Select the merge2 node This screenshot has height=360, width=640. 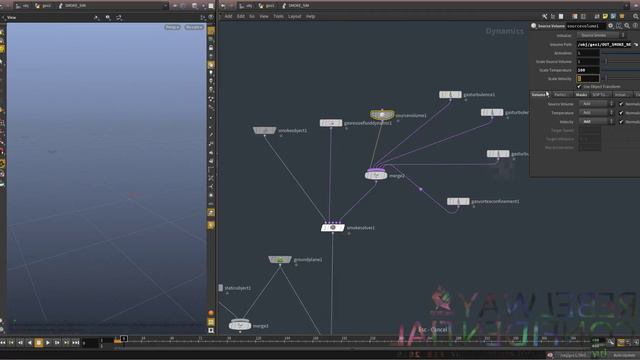(x=376, y=176)
